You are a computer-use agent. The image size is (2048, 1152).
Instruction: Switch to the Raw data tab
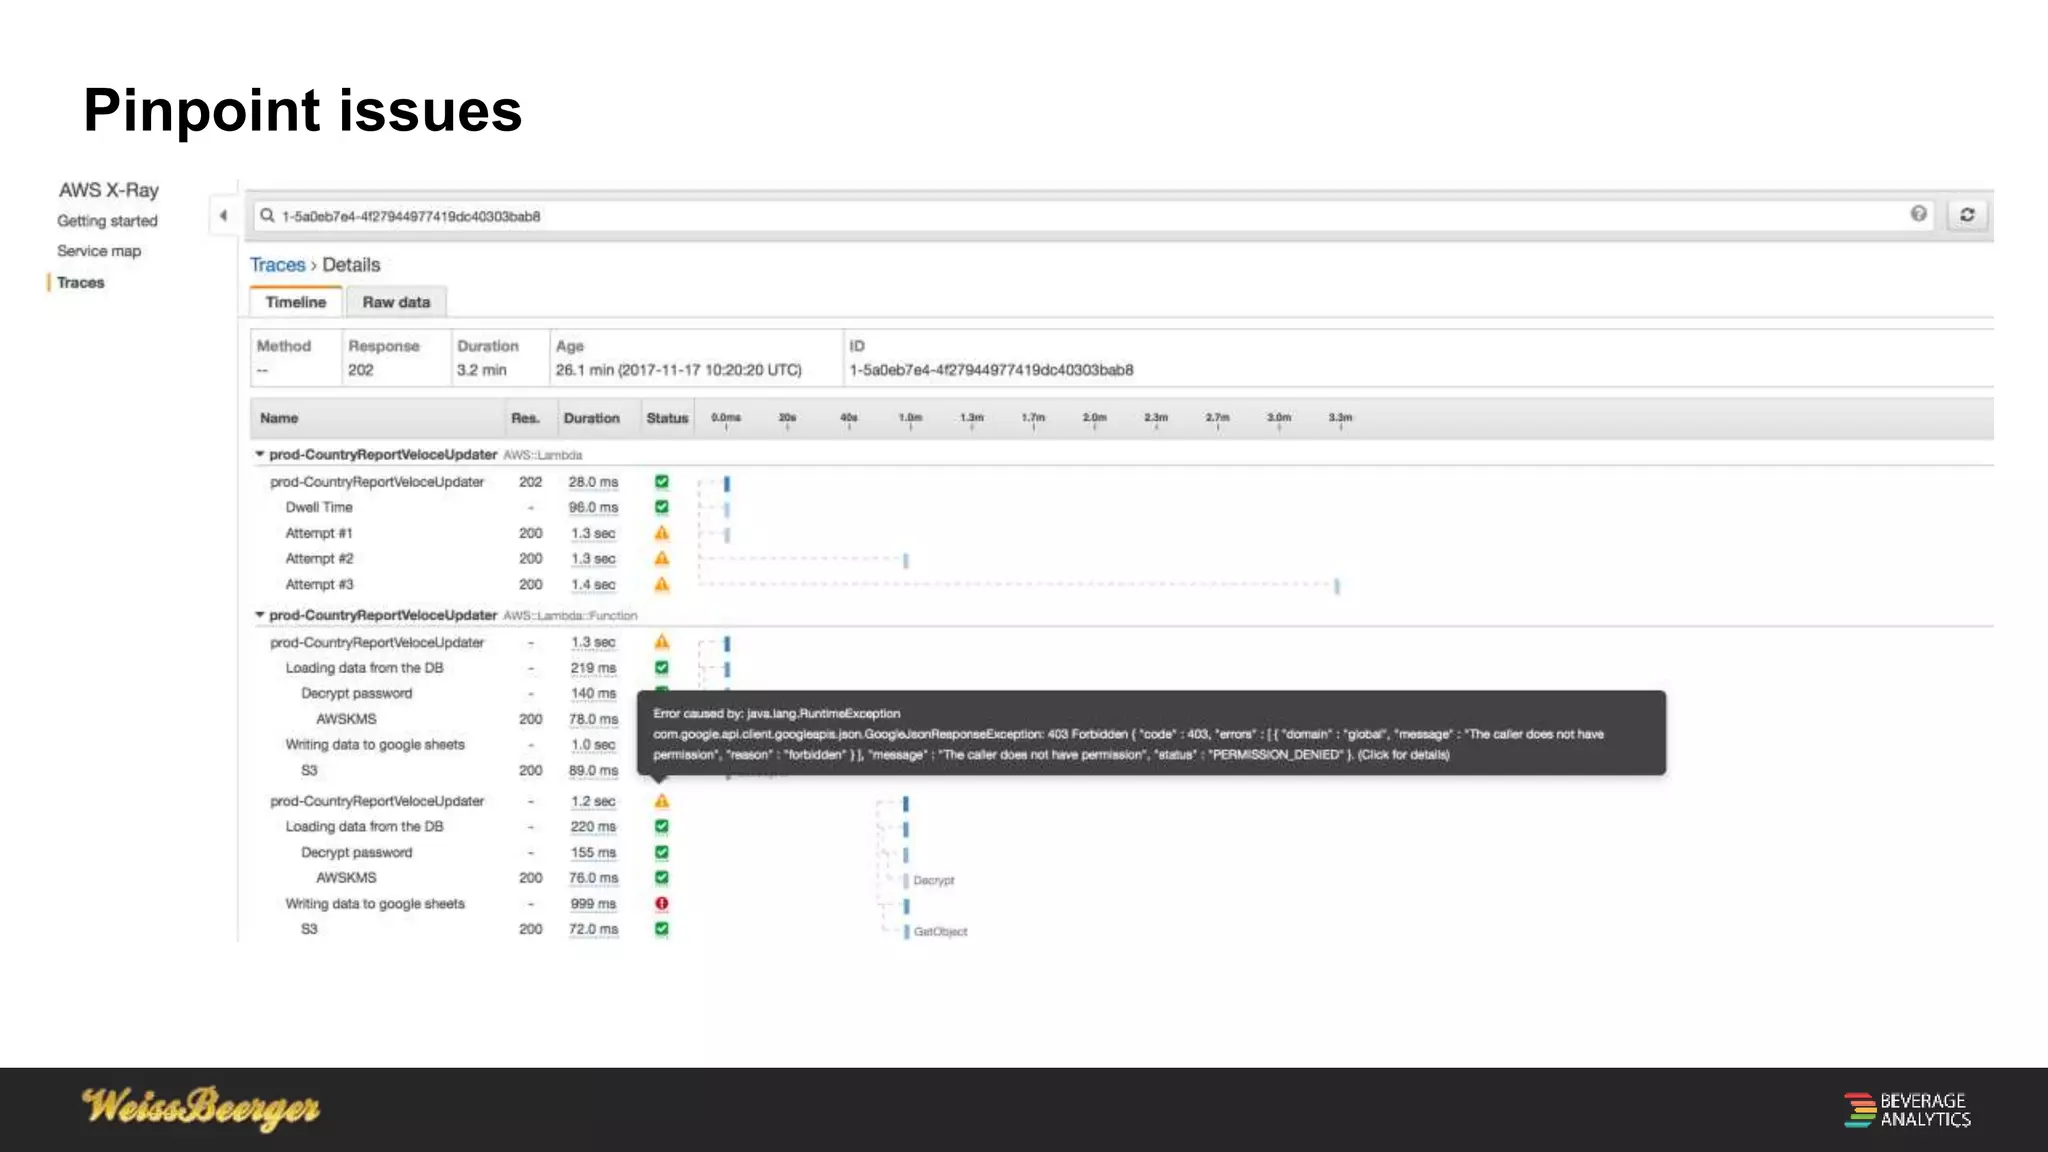396,302
